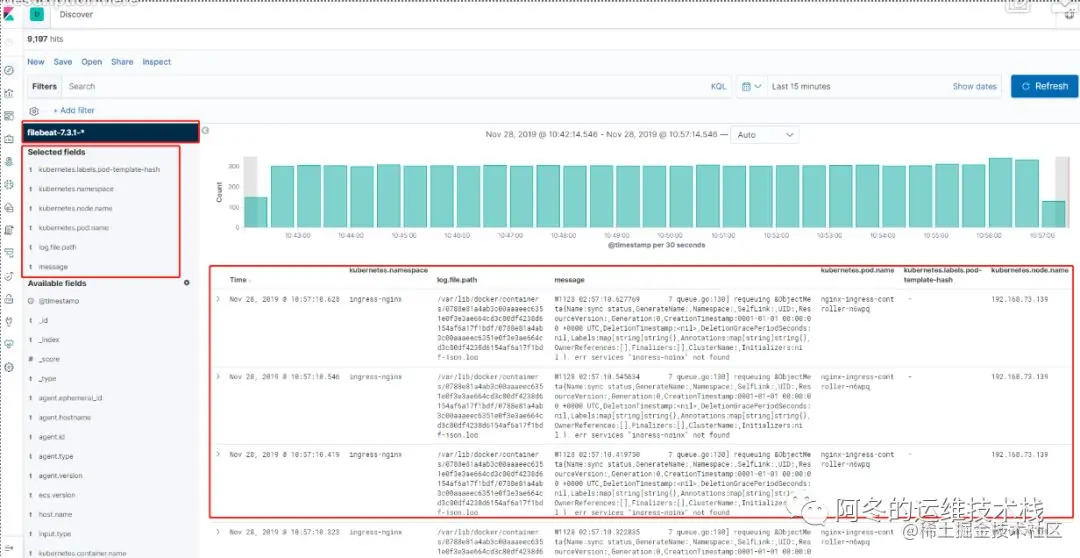1080x558 pixels.
Task: Open APM from the side navigation
Action: point(9,253)
